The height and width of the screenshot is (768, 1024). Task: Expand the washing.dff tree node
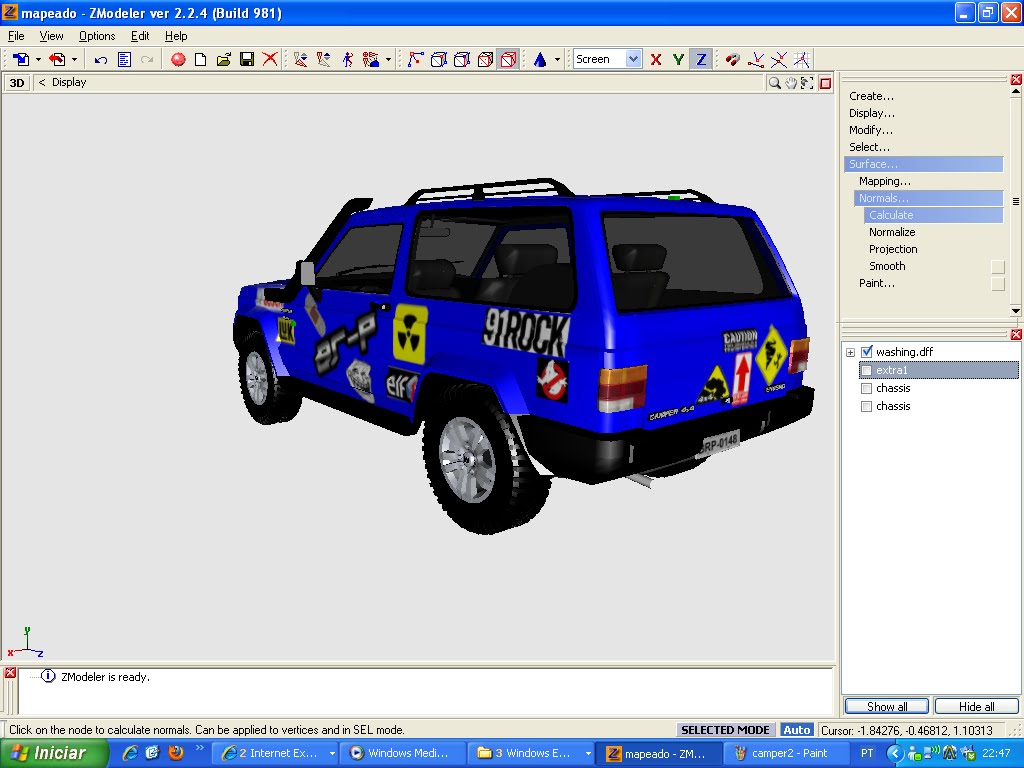[850, 353]
